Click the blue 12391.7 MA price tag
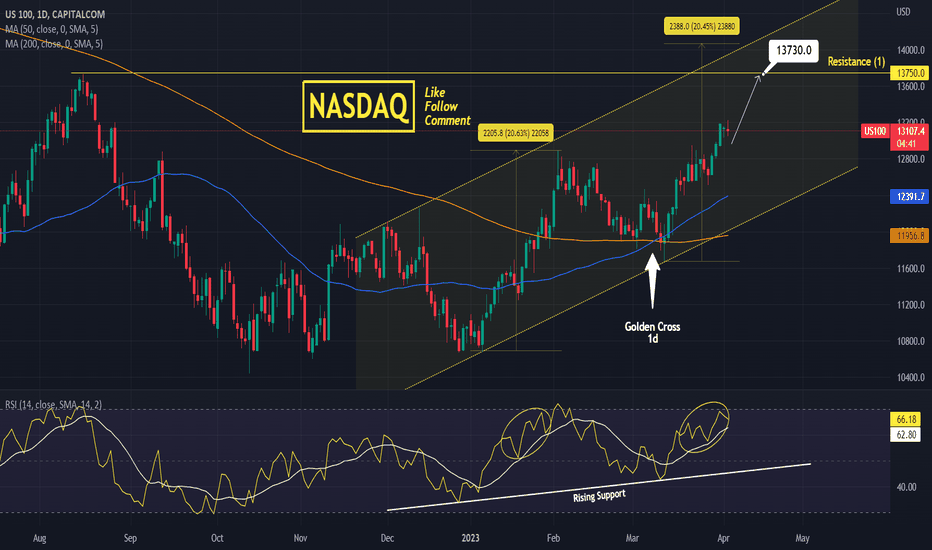This screenshot has width=932, height=550. click(909, 197)
